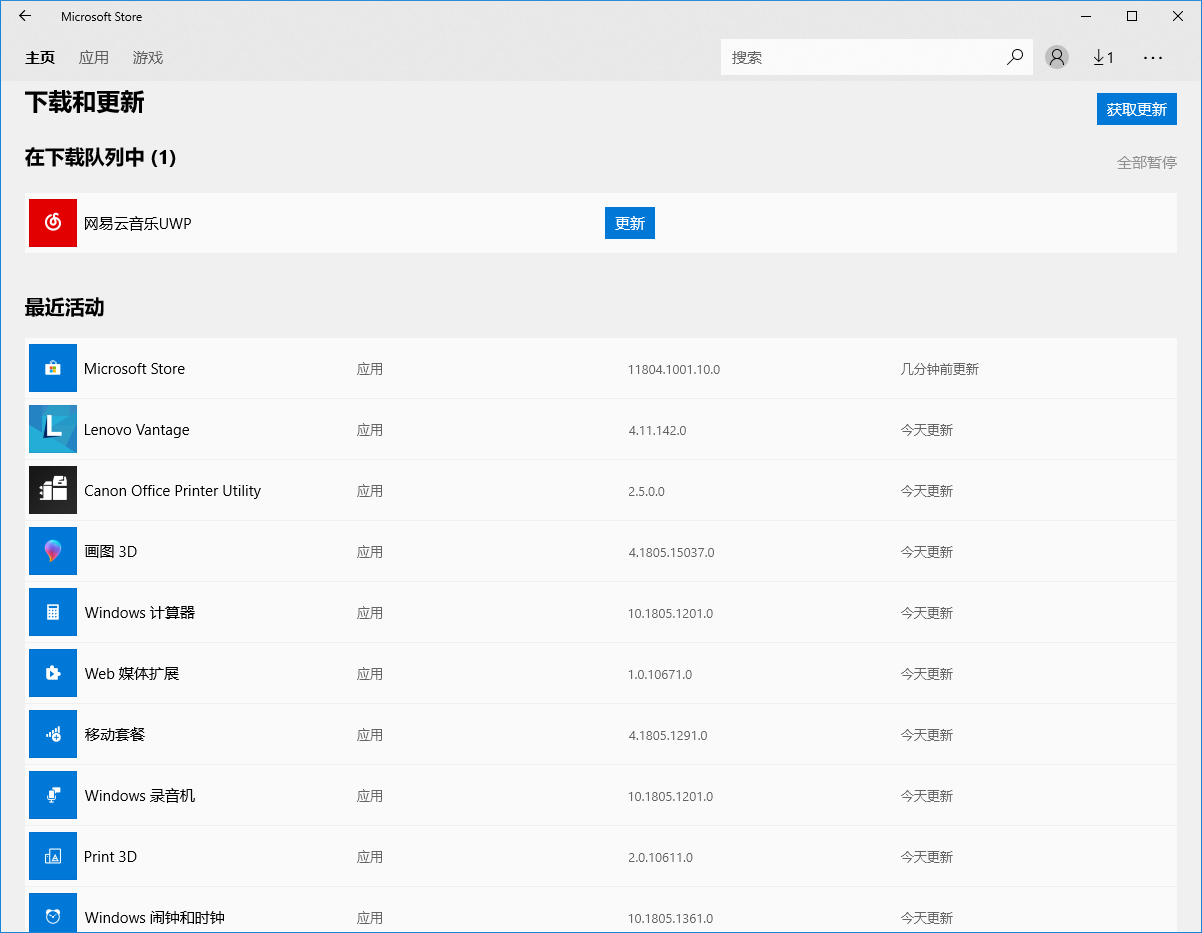Viewport: 1202px width, 933px height.
Task: Open the user account profile icon
Action: pyautogui.click(x=1057, y=57)
